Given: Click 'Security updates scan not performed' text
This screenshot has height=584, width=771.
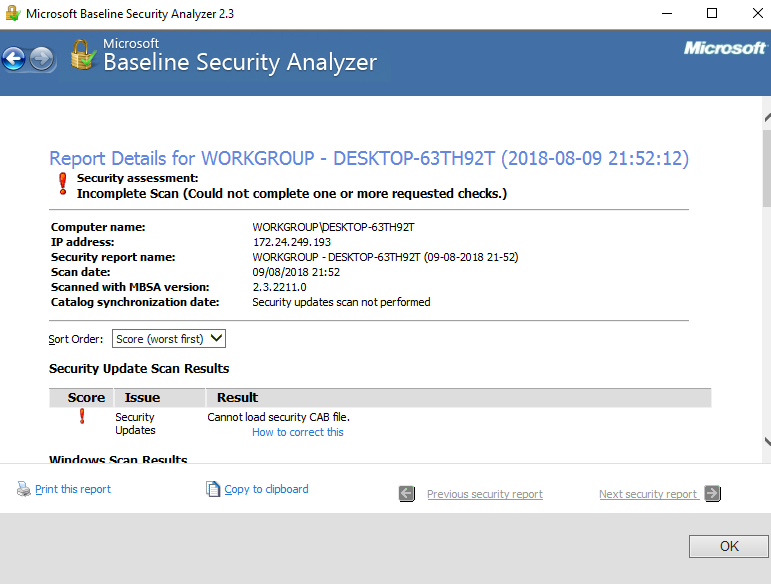Looking at the screenshot, I should point(341,302).
